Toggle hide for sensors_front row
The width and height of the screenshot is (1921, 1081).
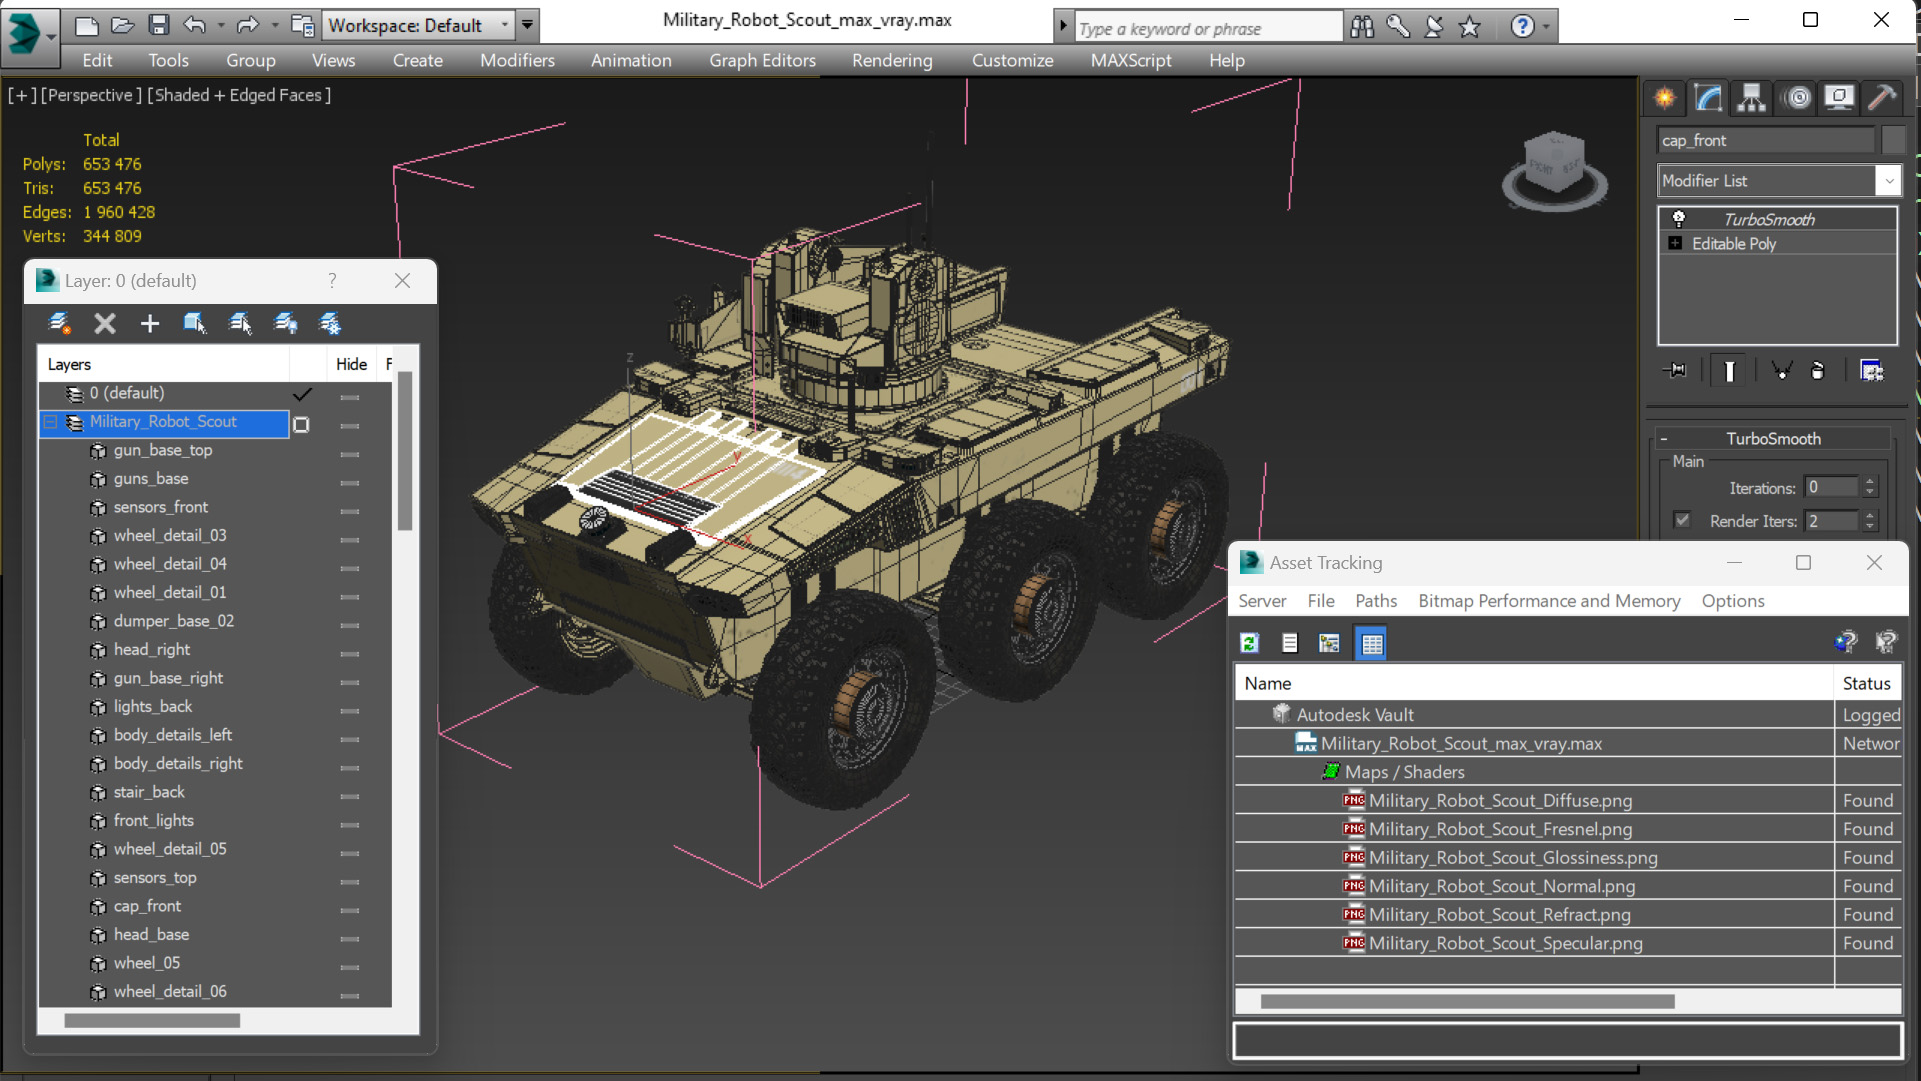point(349,510)
